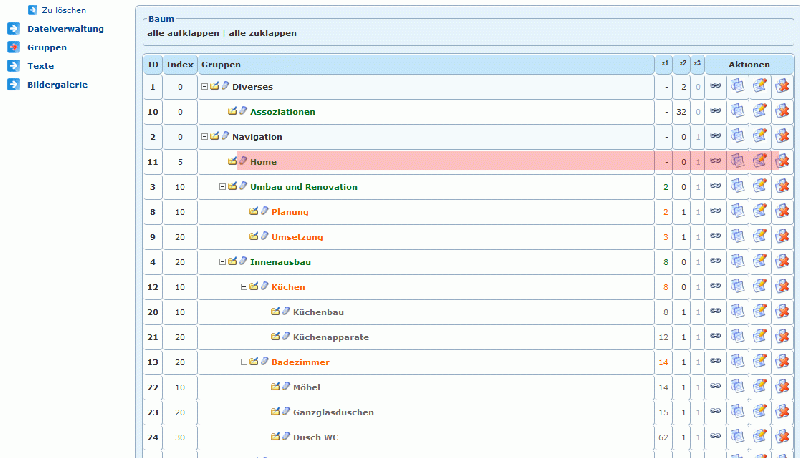Collapse the Umbau und Renovation node
This screenshot has width=800, height=458.
222,187
